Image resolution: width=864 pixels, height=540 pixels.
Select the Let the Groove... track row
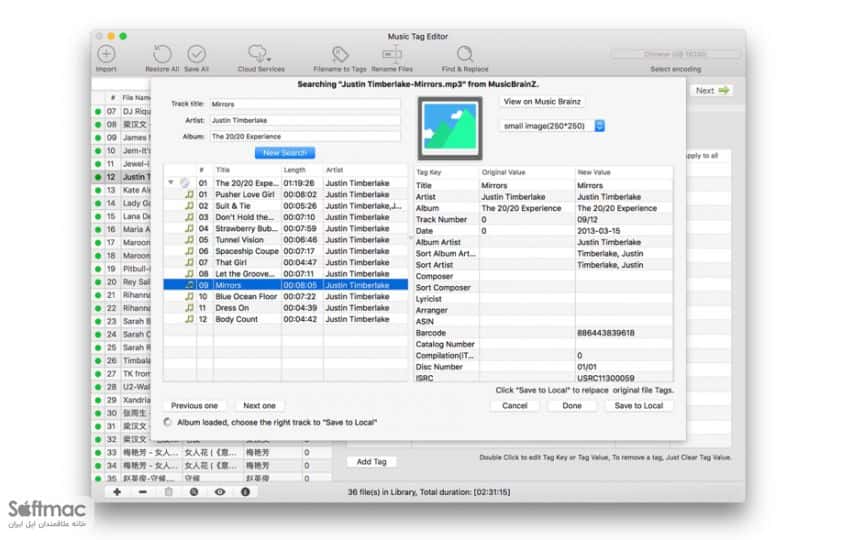[285, 274]
